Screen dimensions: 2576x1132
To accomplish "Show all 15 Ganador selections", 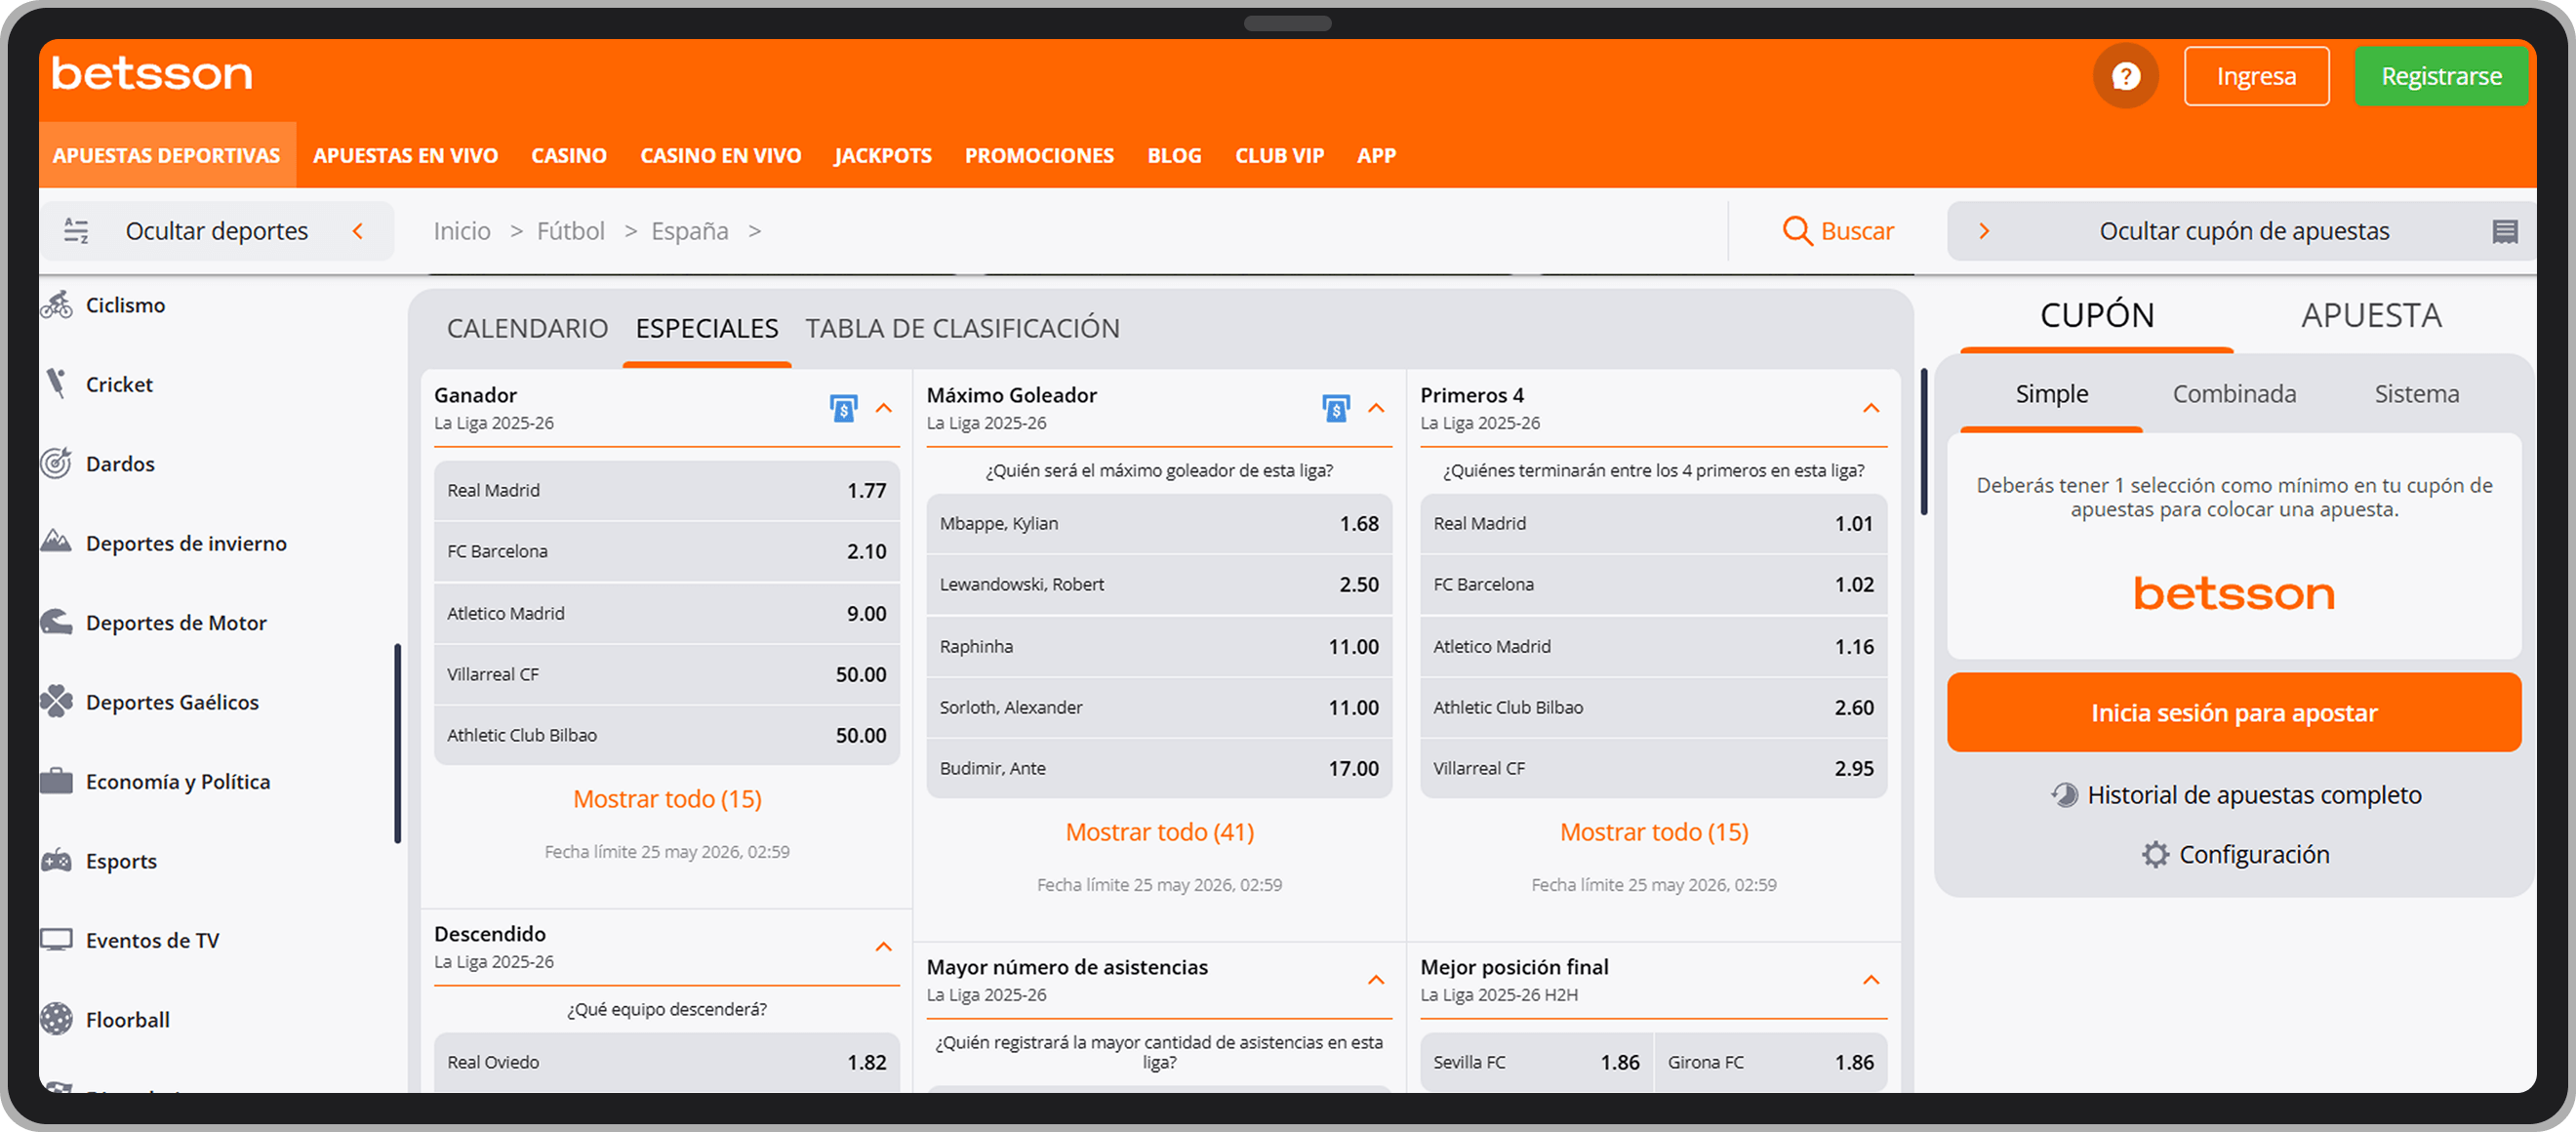I will click(x=667, y=799).
